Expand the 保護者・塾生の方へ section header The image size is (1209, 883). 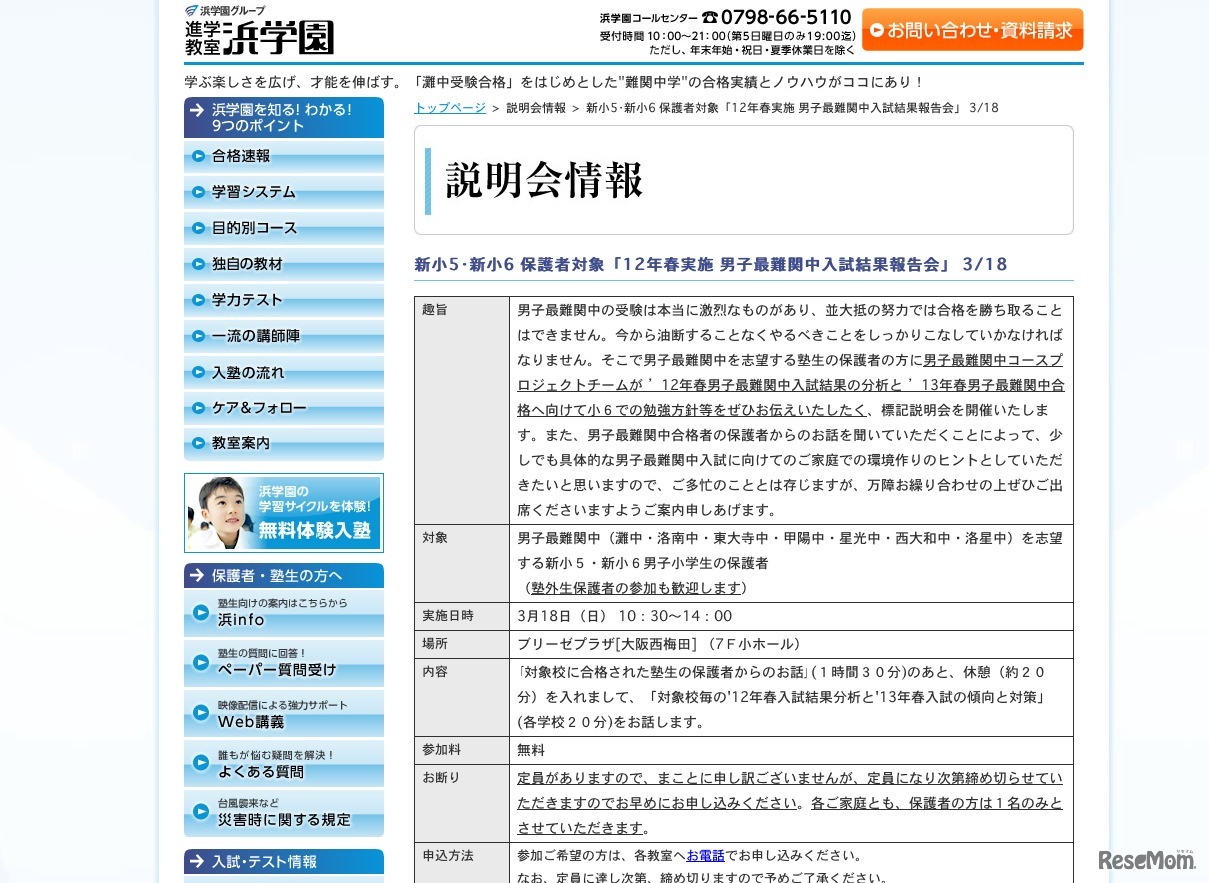(x=284, y=575)
